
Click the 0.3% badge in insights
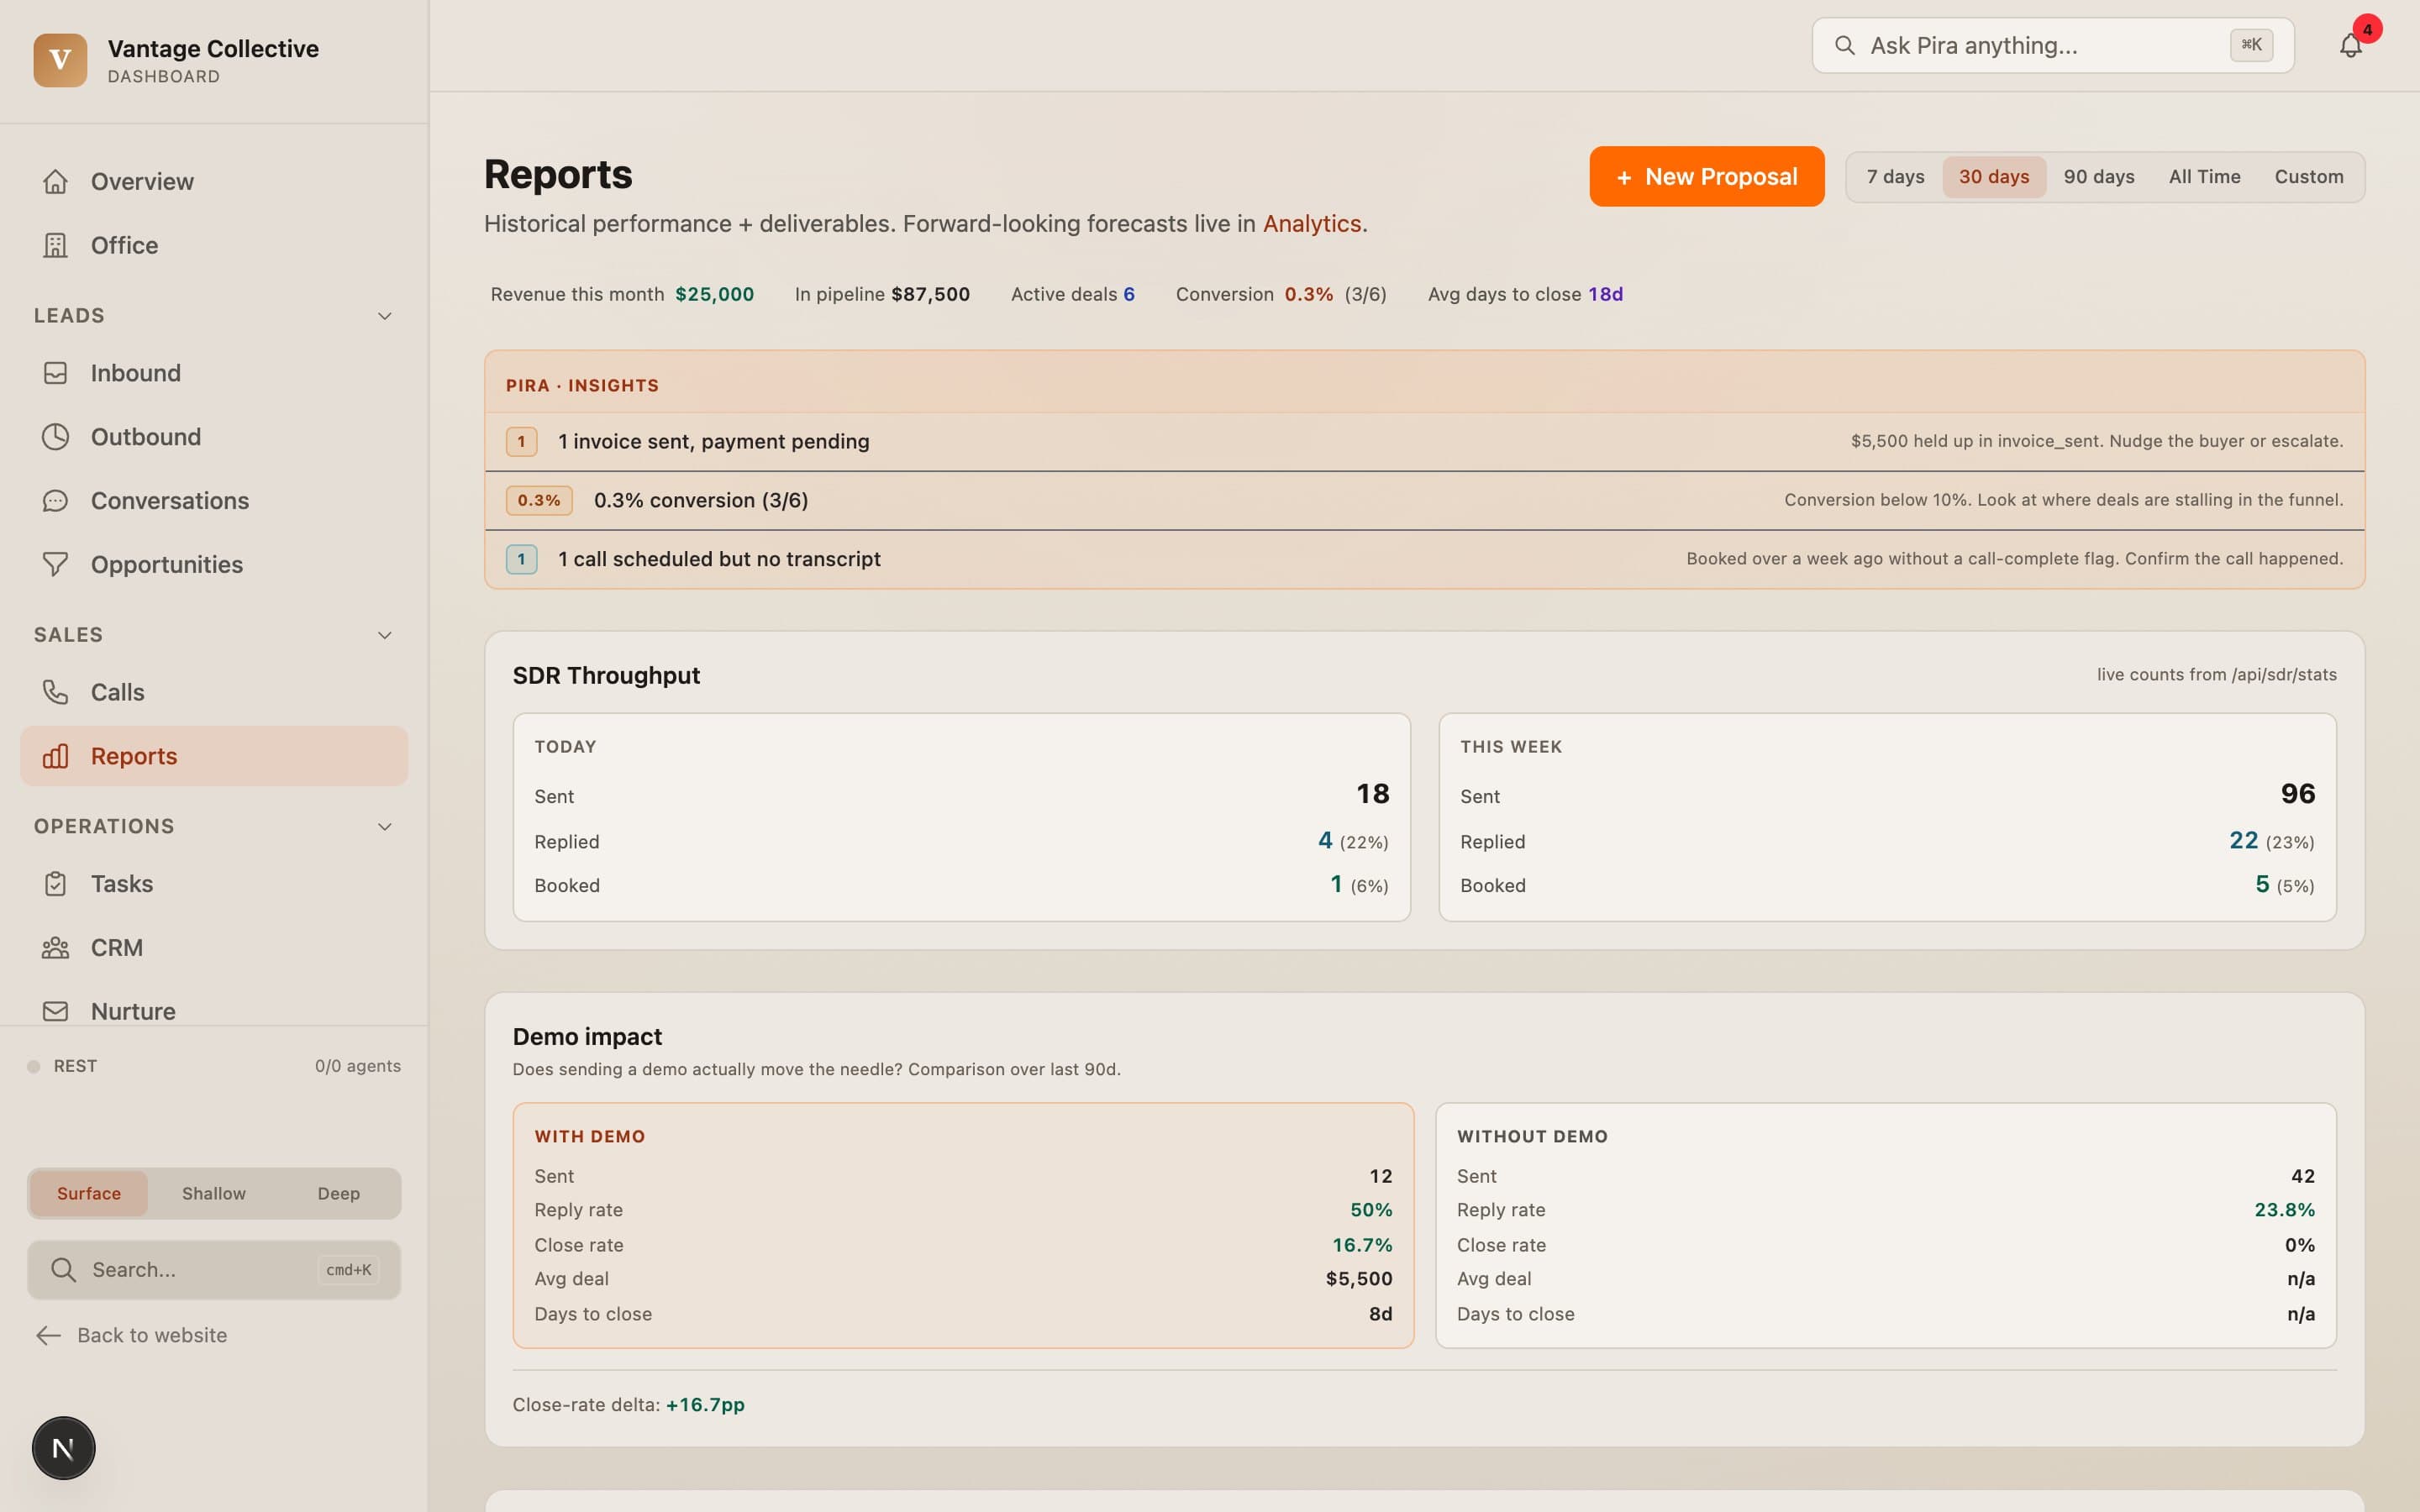[x=539, y=500]
